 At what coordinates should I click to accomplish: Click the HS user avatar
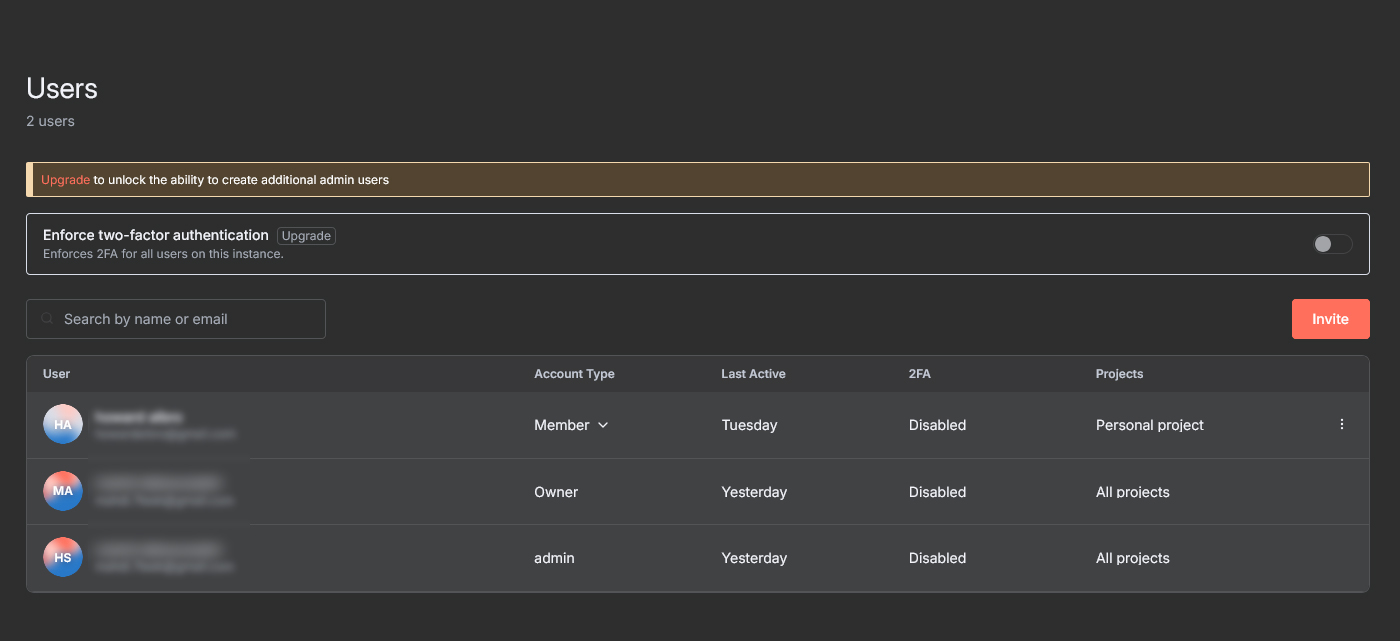pyautogui.click(x=63, y=558)
